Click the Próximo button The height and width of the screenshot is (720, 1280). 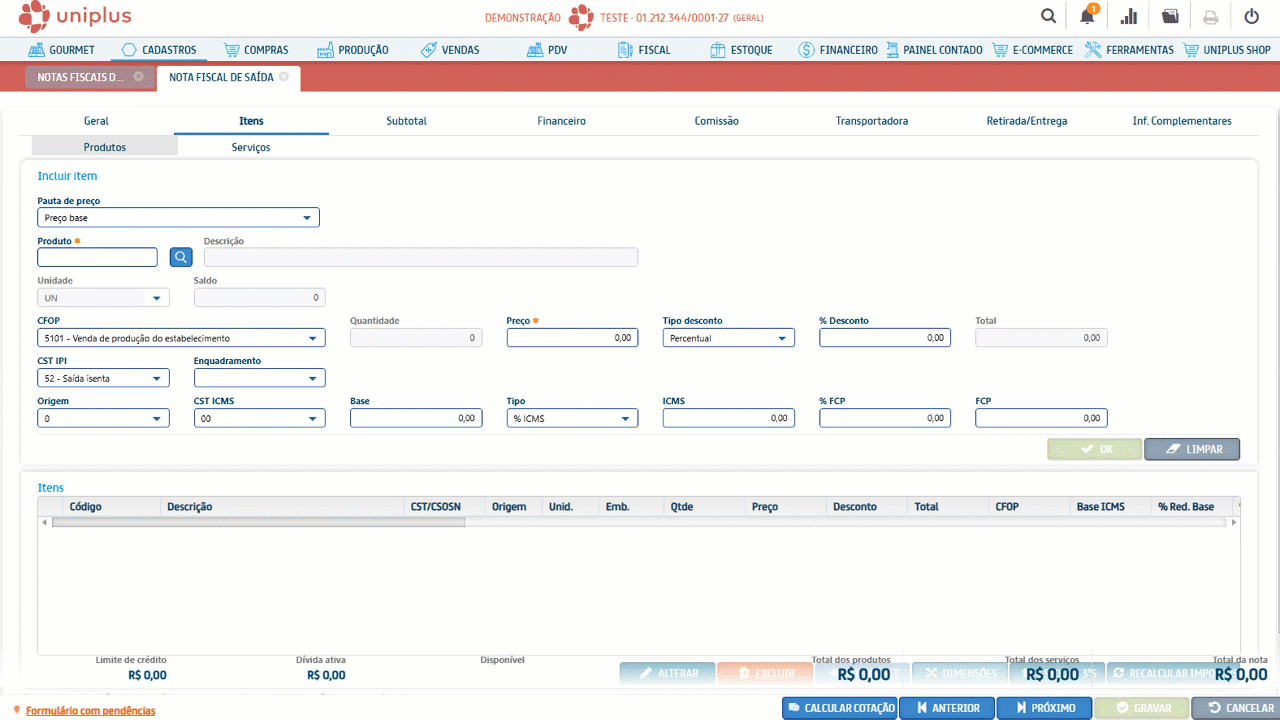[1044, 708]
